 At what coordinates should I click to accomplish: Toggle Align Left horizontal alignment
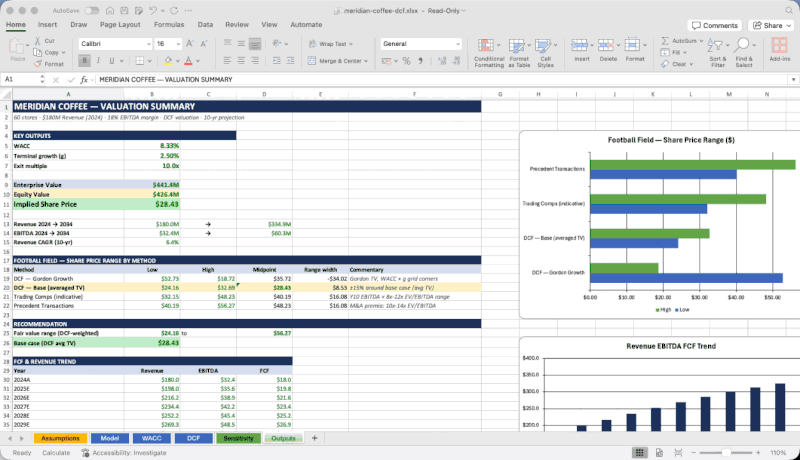tap(228, 61)
